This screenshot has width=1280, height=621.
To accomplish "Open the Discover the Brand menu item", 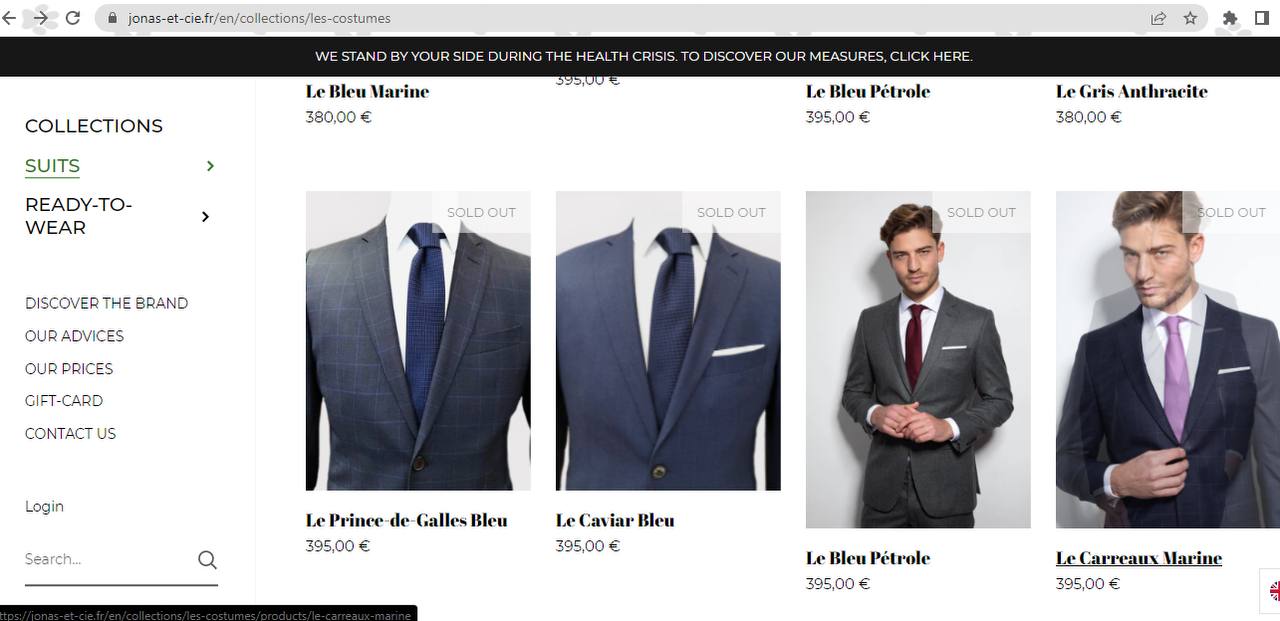I will 106,303.
